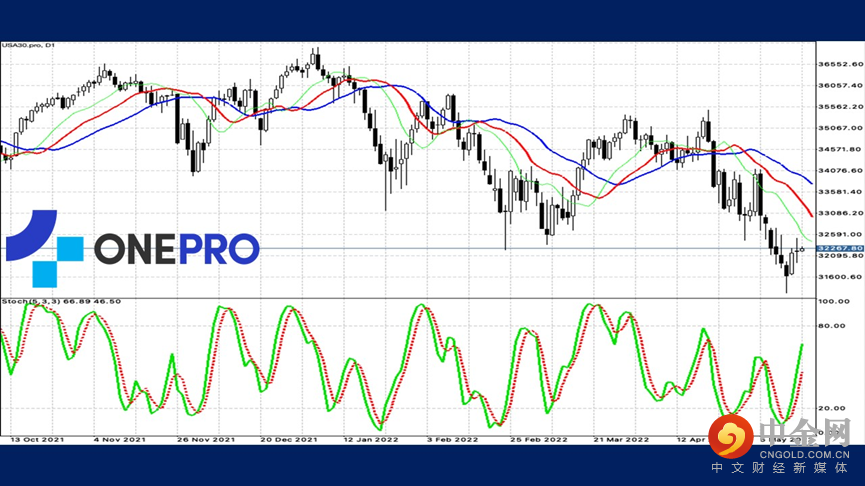Click price axis label 33086.20
Image resolution: width=865 pixels, height=486 pixels.
pos(840,213)
